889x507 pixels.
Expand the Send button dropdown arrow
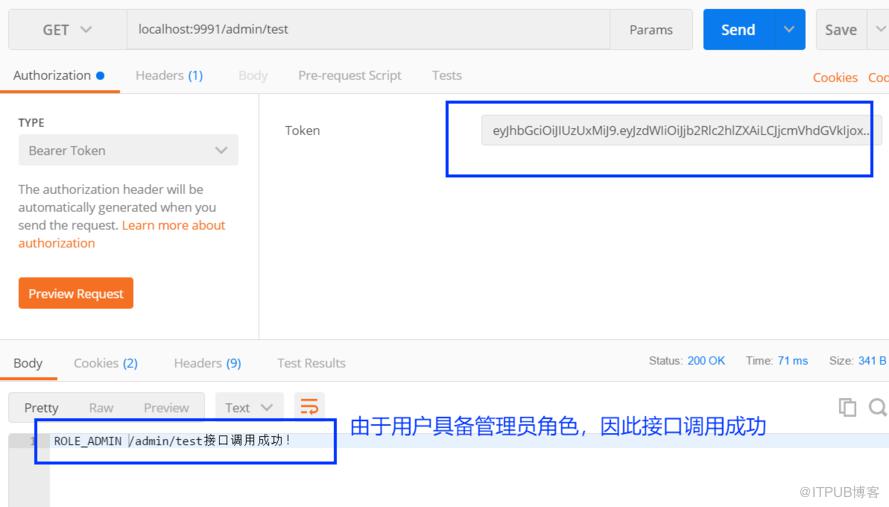coord(789,29)
